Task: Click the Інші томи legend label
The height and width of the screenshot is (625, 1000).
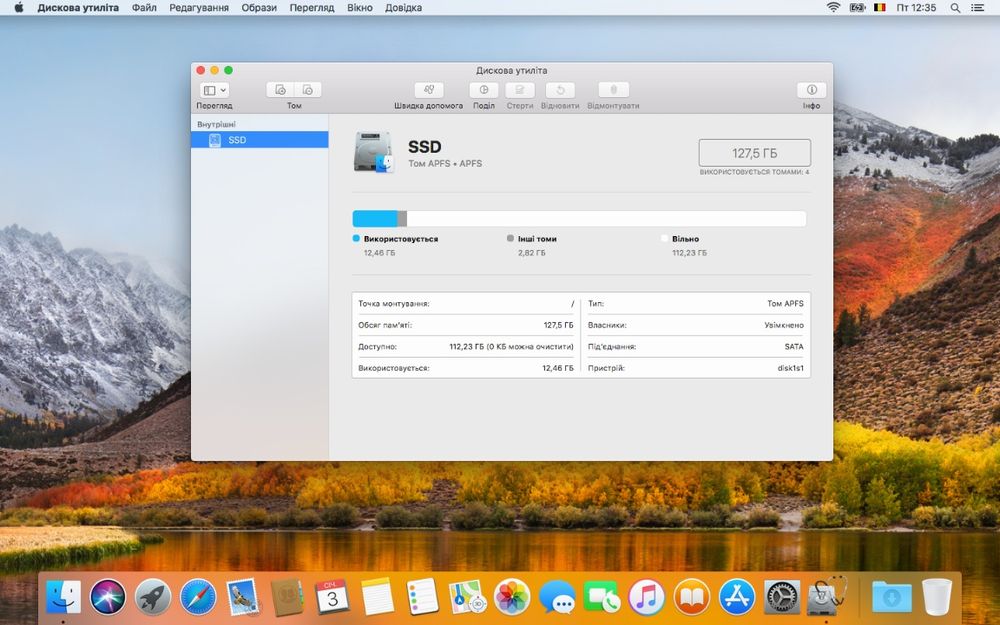Action: pyautogui.click(x=537, y=239)
